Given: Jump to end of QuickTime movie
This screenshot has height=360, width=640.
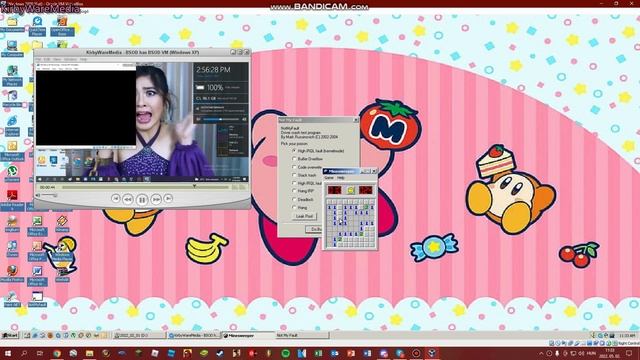Looking at the screenshot, I should coord(168,198).
